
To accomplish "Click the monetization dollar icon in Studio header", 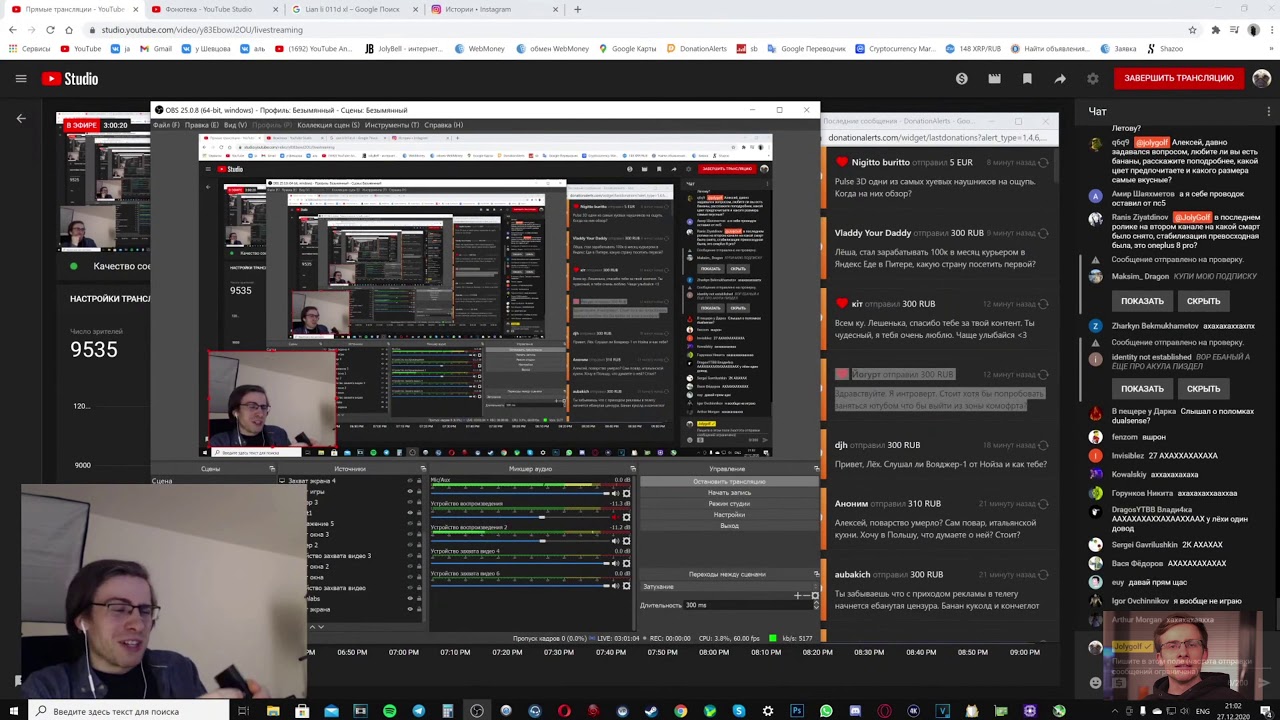I will pyautogui.click(x=961, y=78).
